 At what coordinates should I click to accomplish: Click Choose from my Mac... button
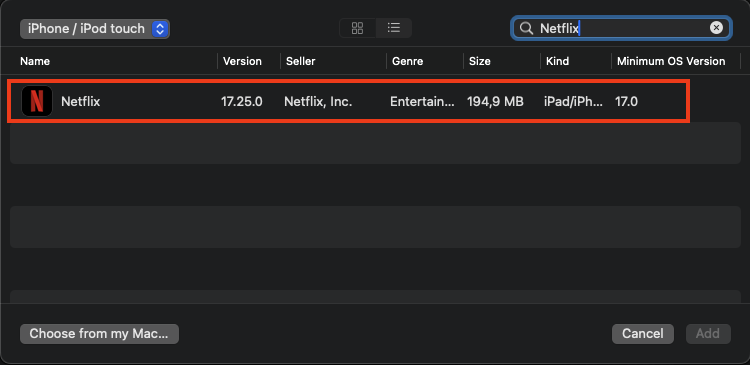click(99, 333)
